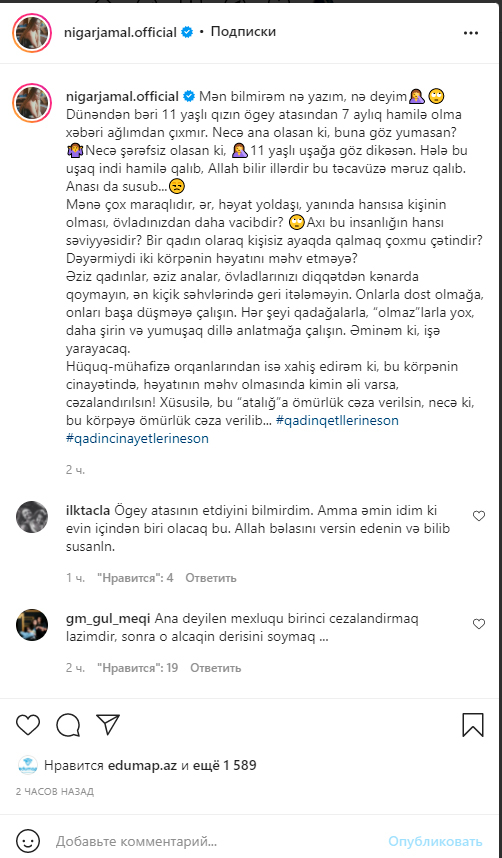Viewport: 502px width, 858px height.
Task: Share post with paper plane icon
Action: pos(108,724)
